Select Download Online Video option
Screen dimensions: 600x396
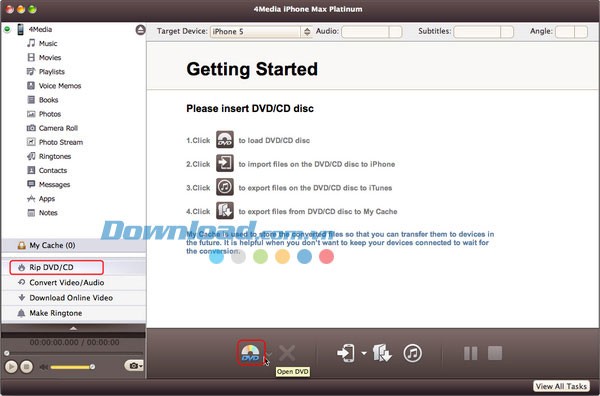click(73, 298)
